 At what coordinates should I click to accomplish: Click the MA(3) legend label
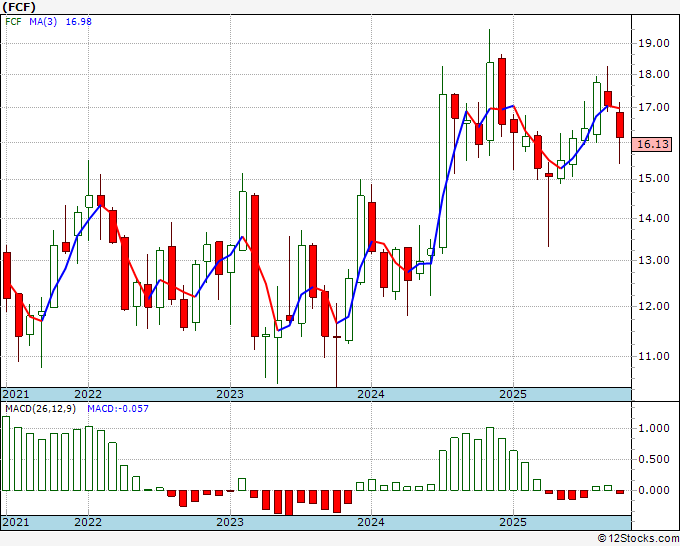43,22
